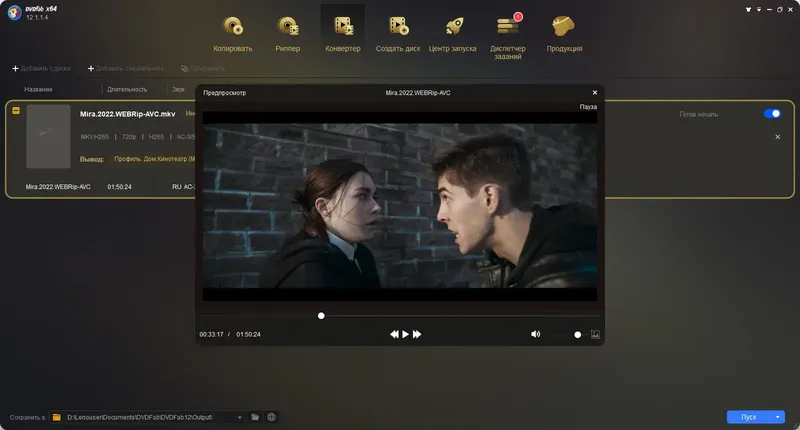Click the output path text field
Screen dimensions: 800x430
tap(146, 417)
